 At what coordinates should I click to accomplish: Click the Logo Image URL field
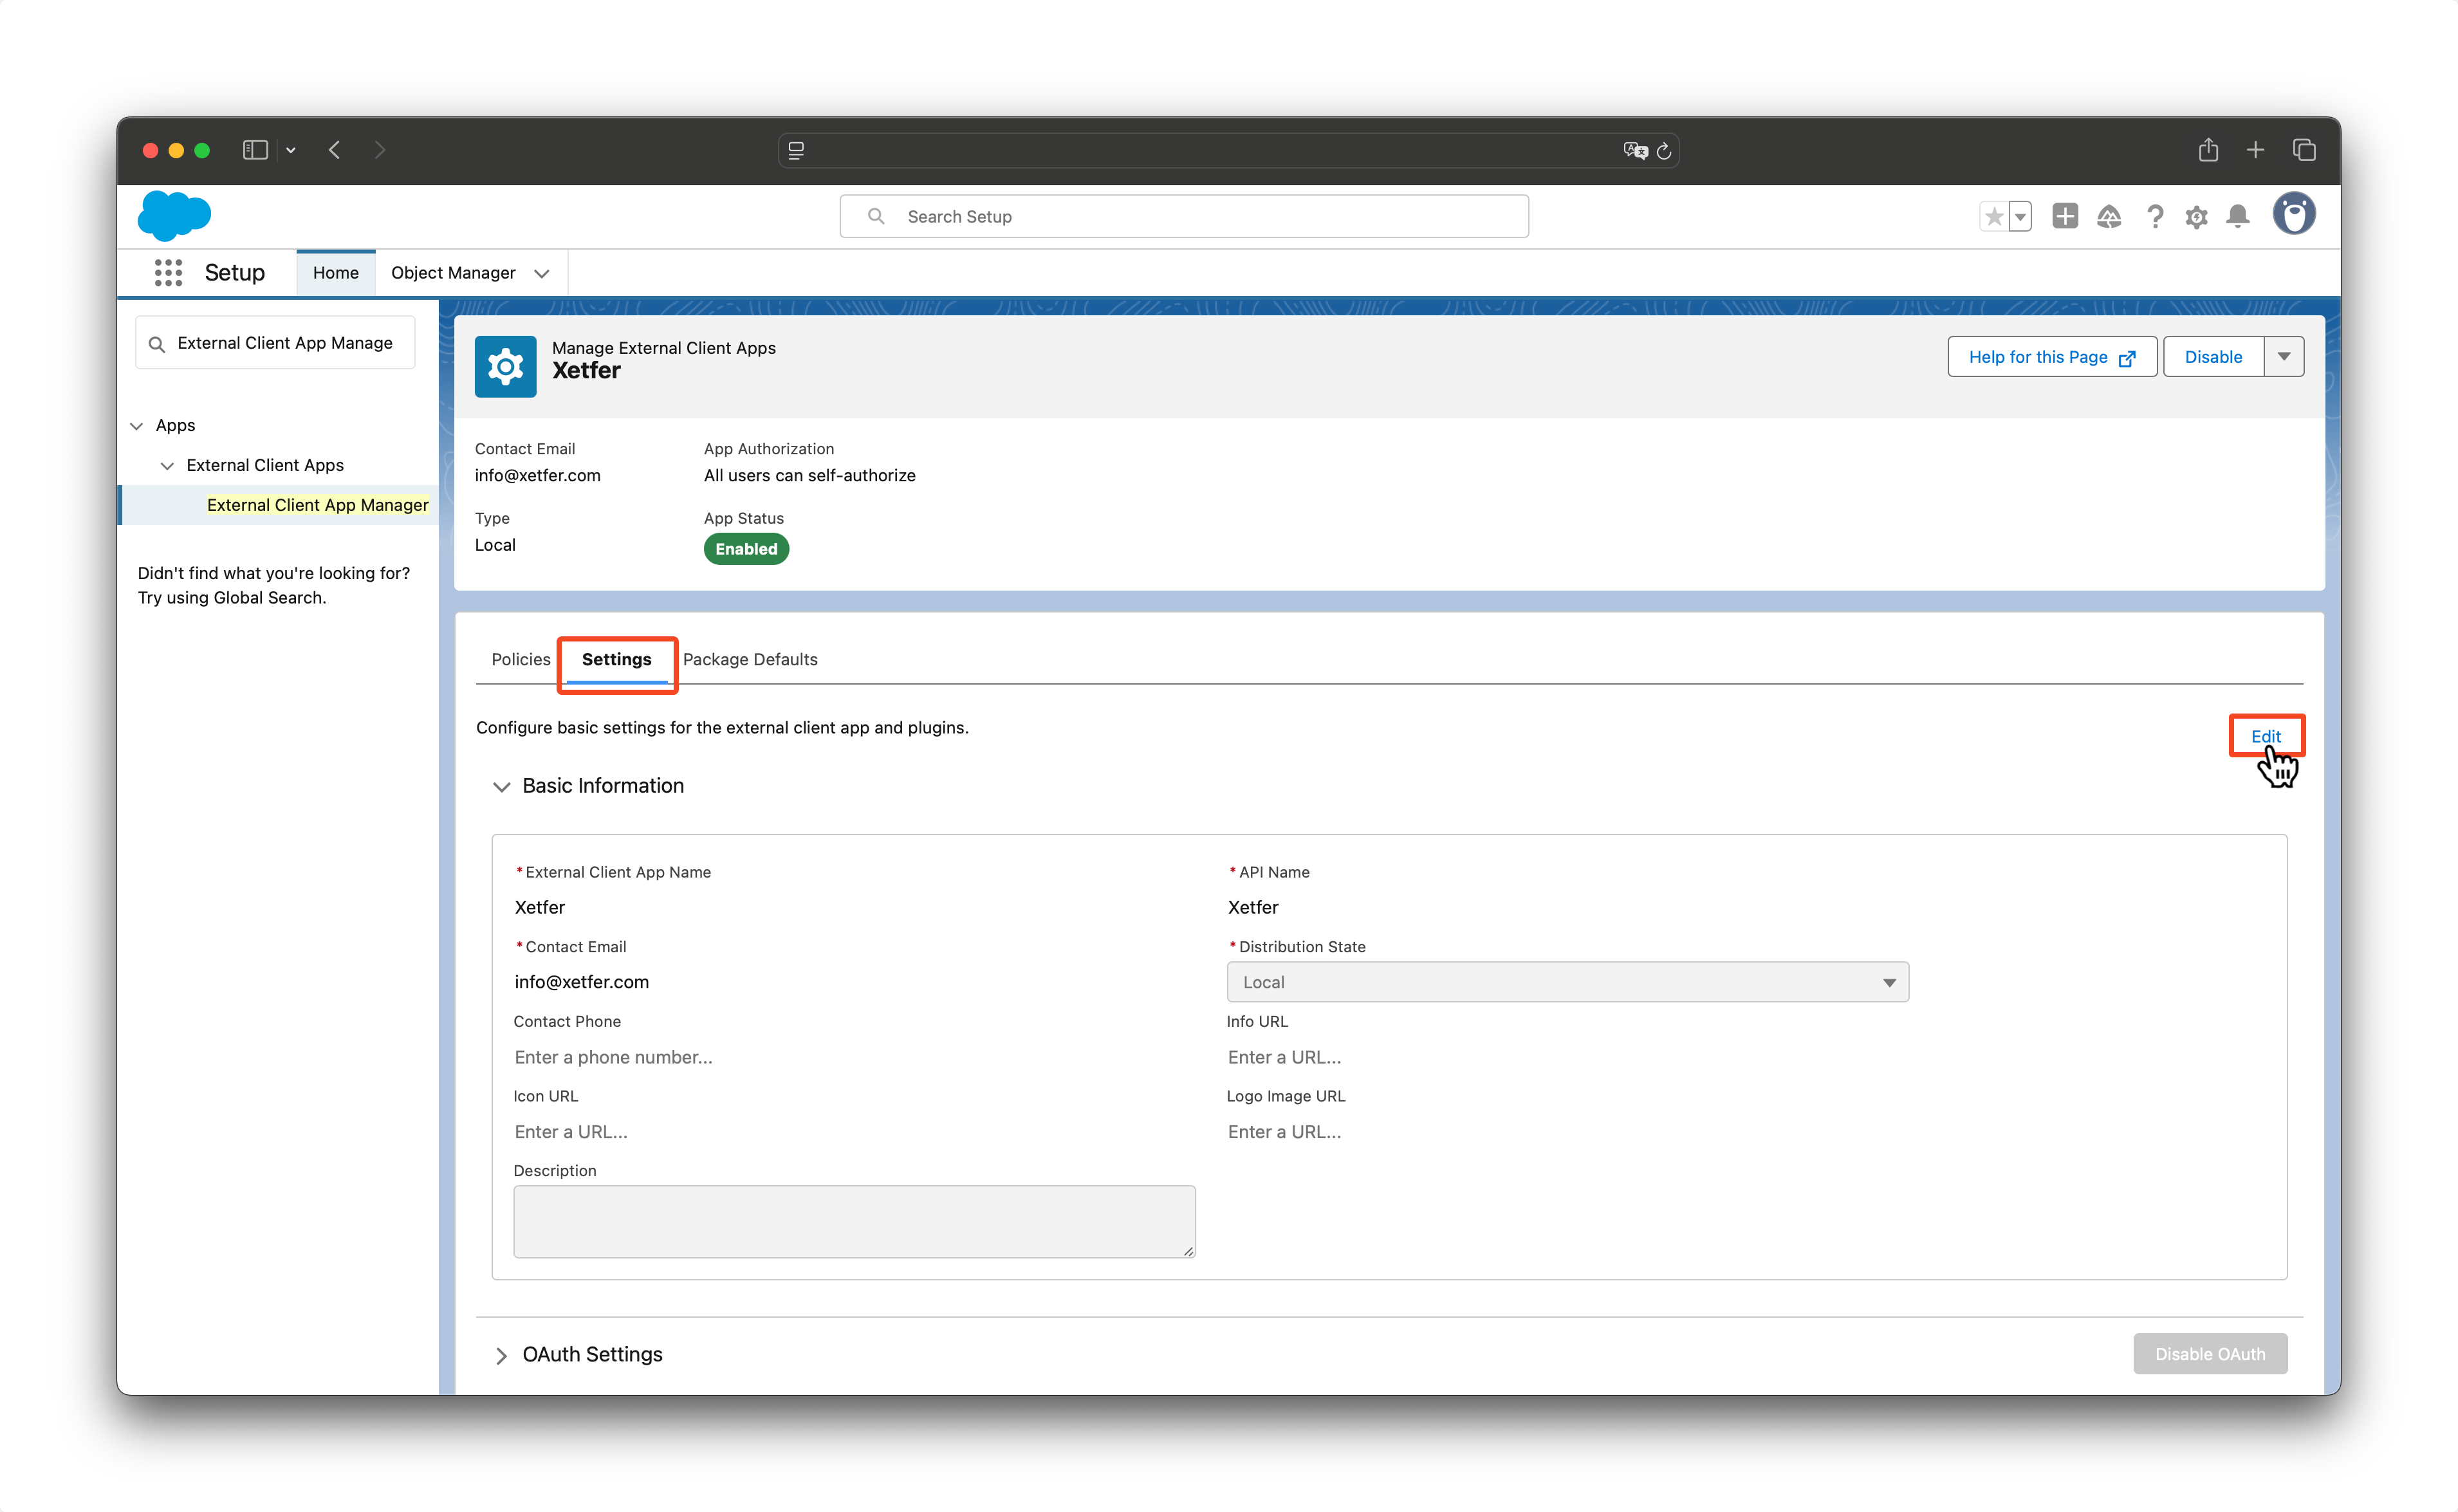pos(1567,1132)
